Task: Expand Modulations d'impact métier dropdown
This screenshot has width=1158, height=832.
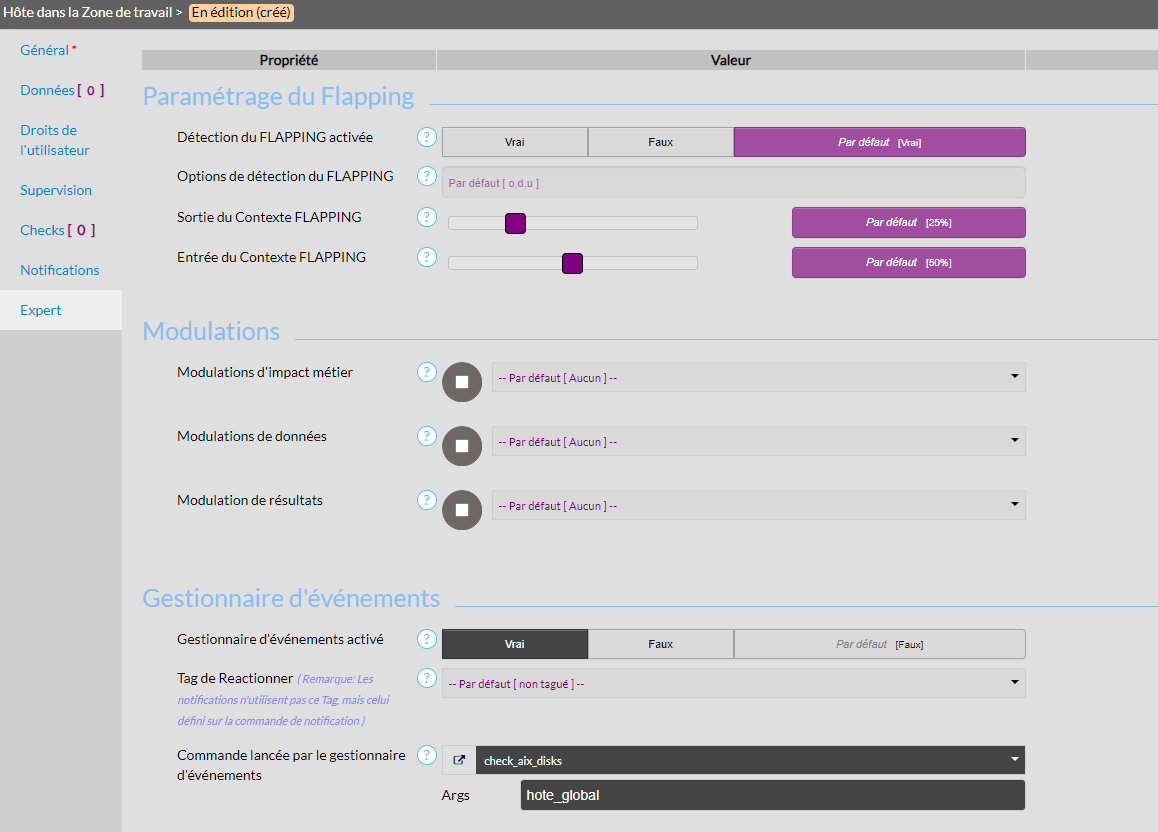Action: [x=758, y=377]
